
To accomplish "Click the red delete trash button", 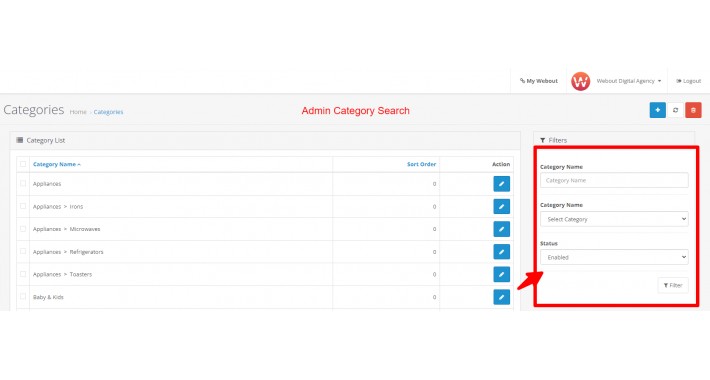I will [693, 110].
